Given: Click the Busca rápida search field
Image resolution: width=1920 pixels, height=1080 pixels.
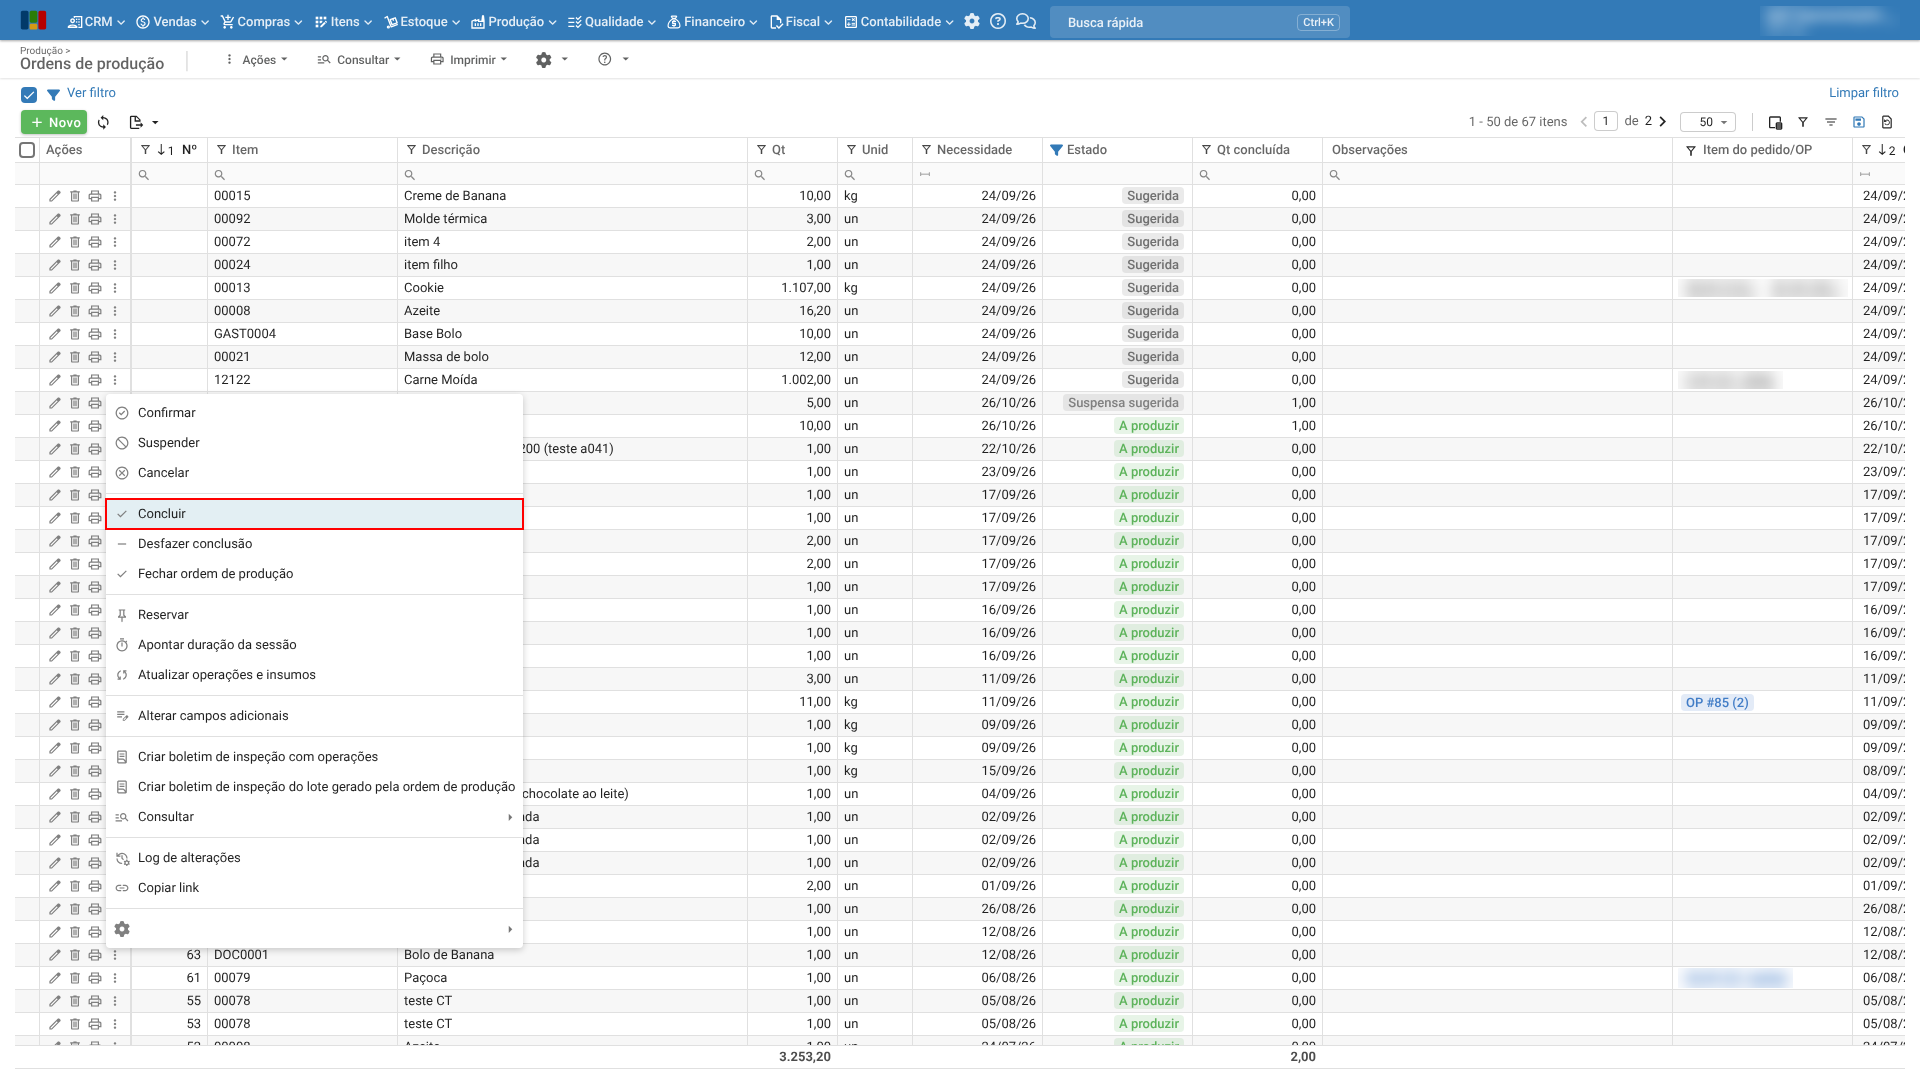Looking at the screenshot, I should [1200, 22].
